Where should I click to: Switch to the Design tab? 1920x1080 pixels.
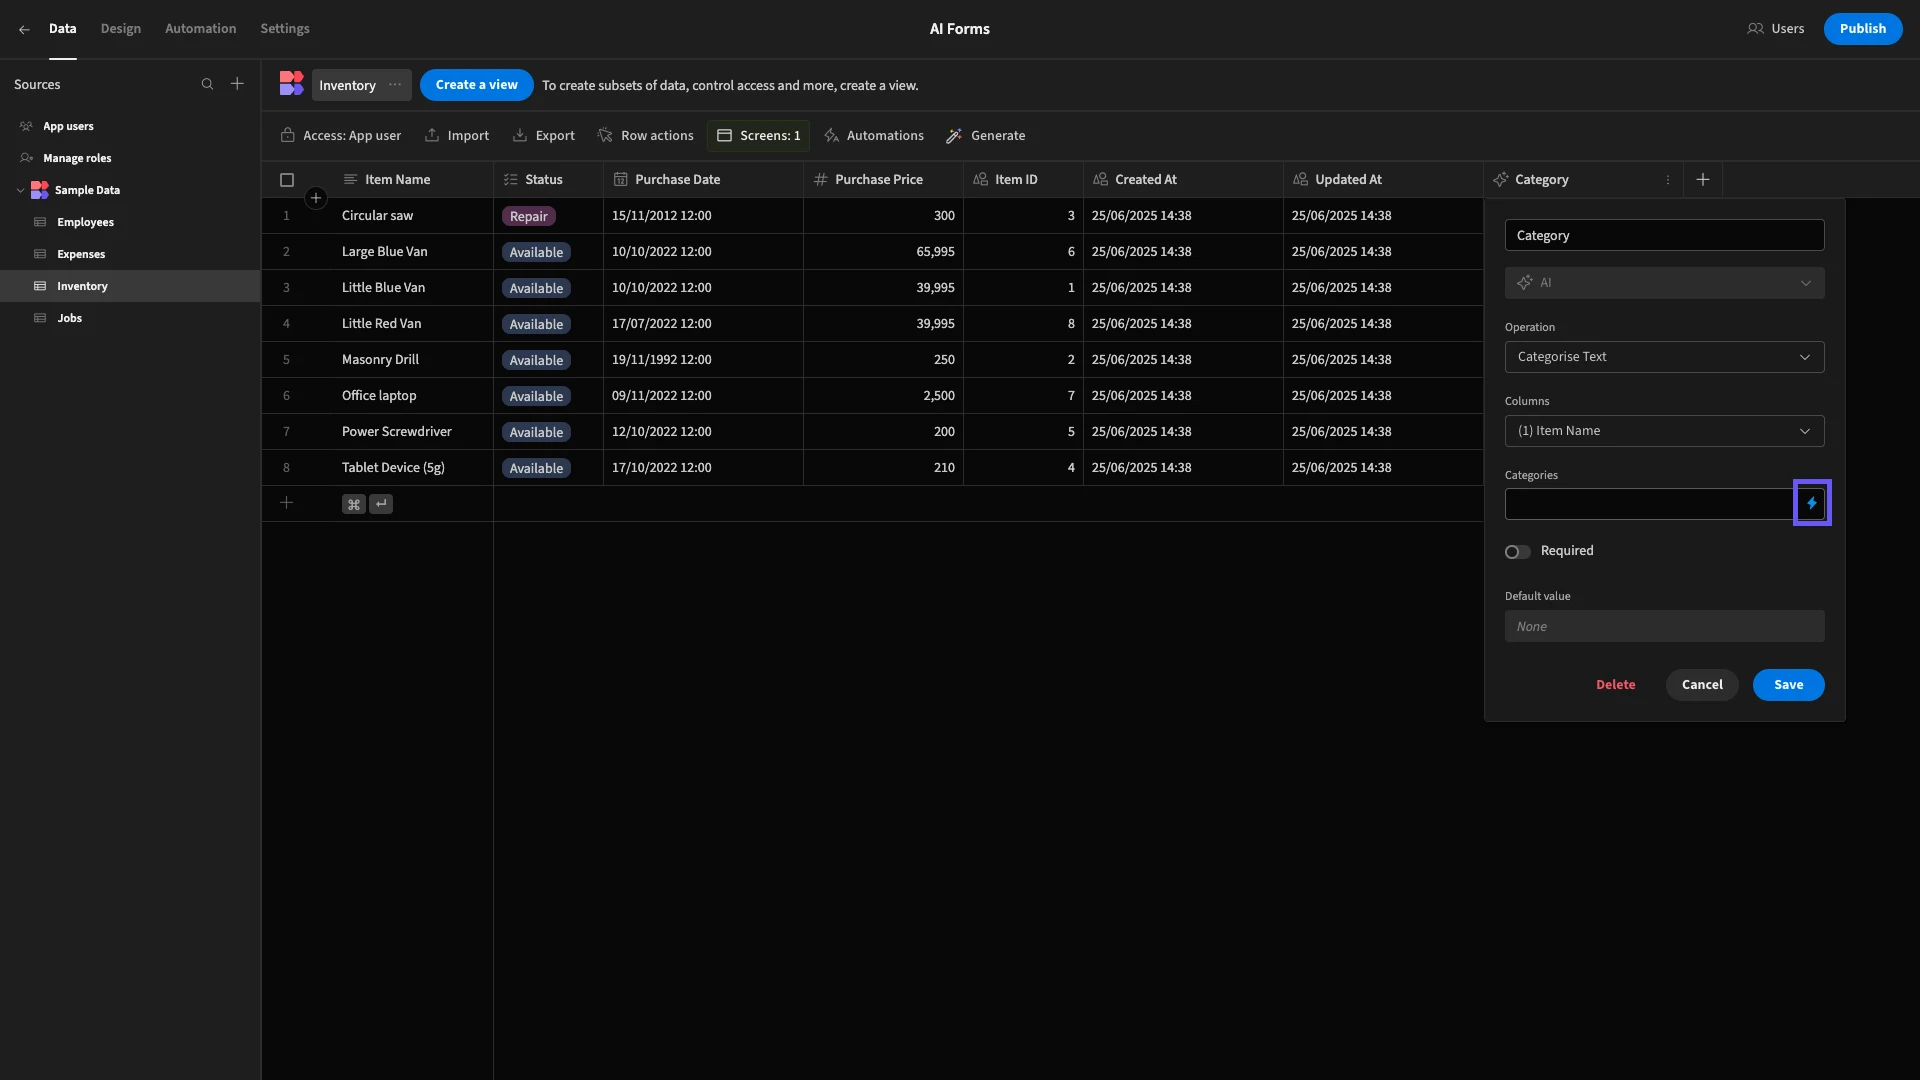[120, 29]
